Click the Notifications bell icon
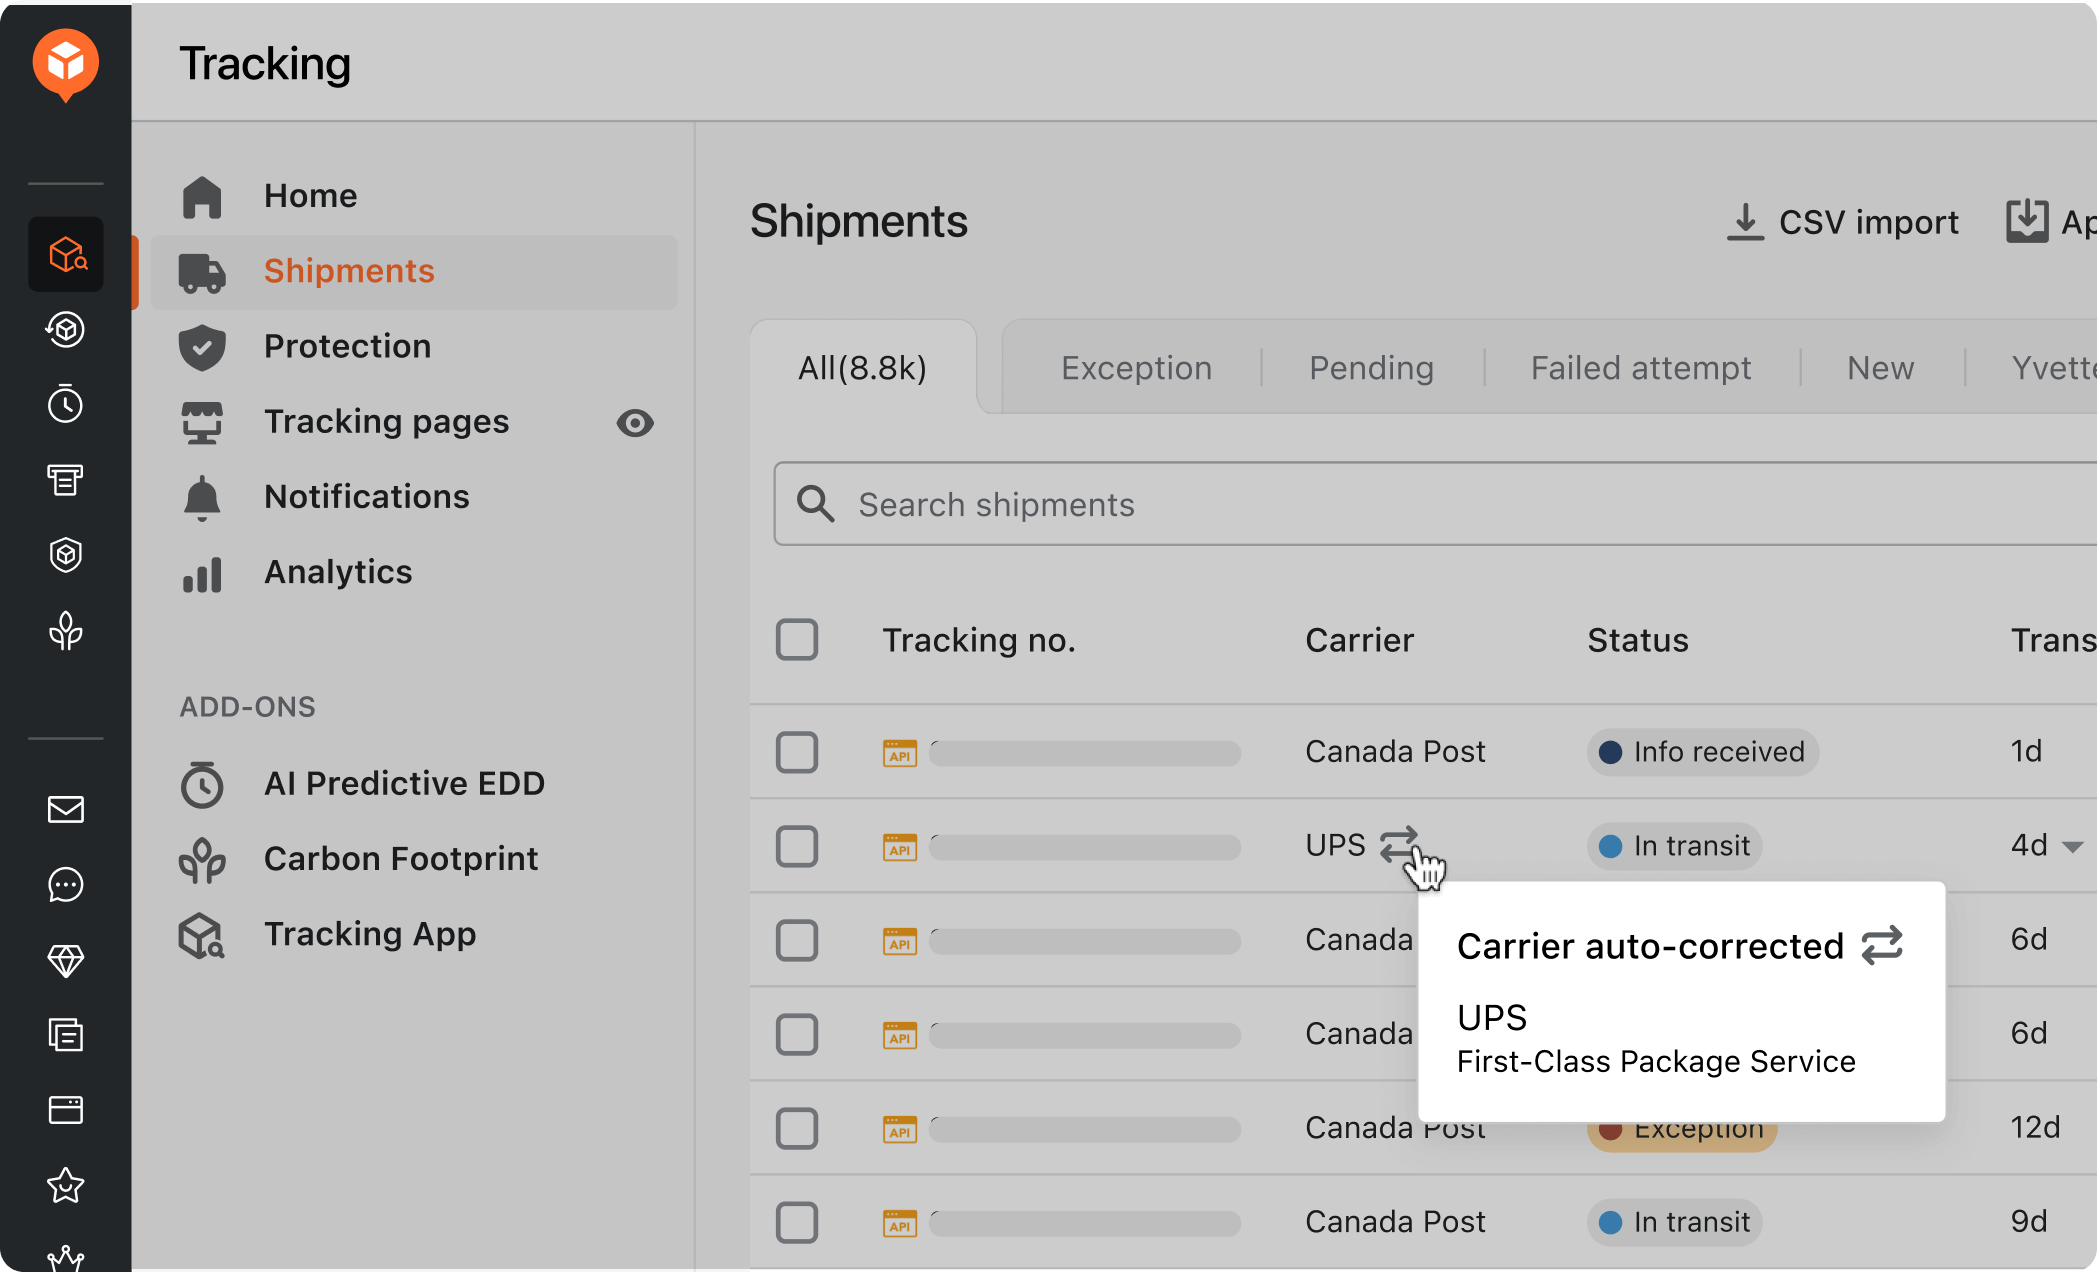Screen dimensions: 2097x1272 (202, 498)
